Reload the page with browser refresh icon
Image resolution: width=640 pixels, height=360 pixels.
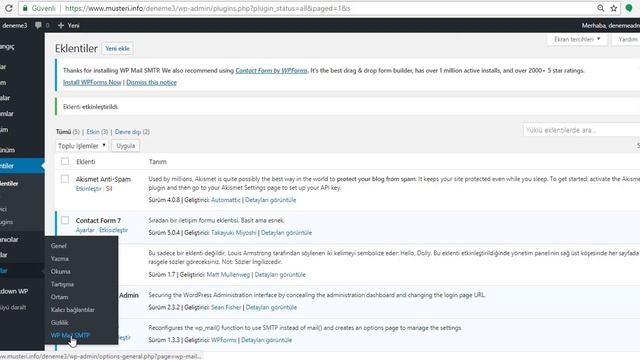click(x=8, y=8)
